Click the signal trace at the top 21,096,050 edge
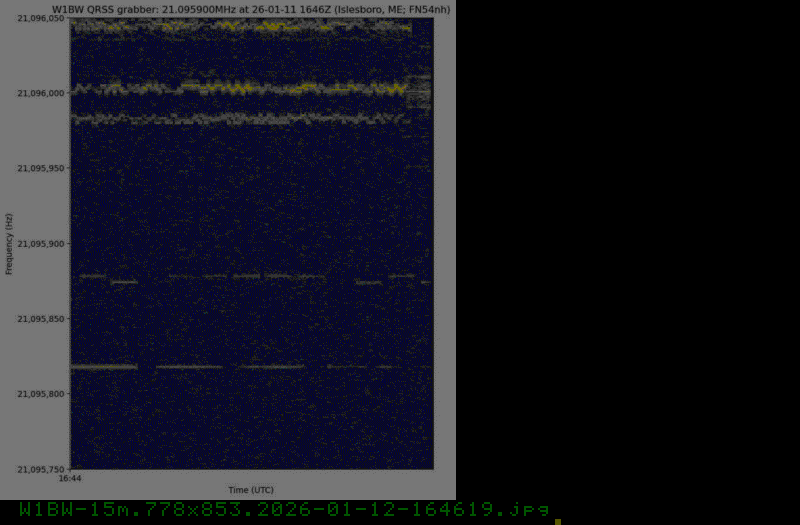Viewport: 800px width, 525px height. coord(240,26)
